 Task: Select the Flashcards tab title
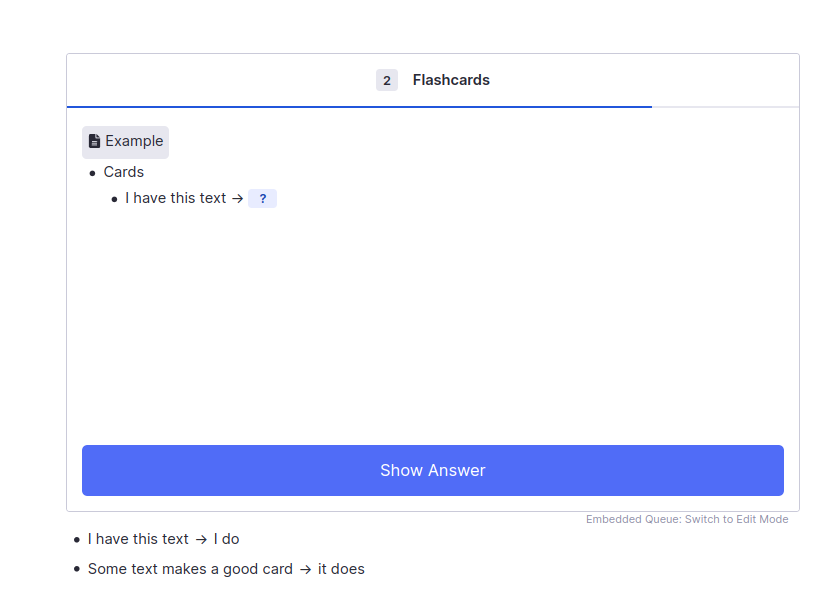[x=451, y=80]
